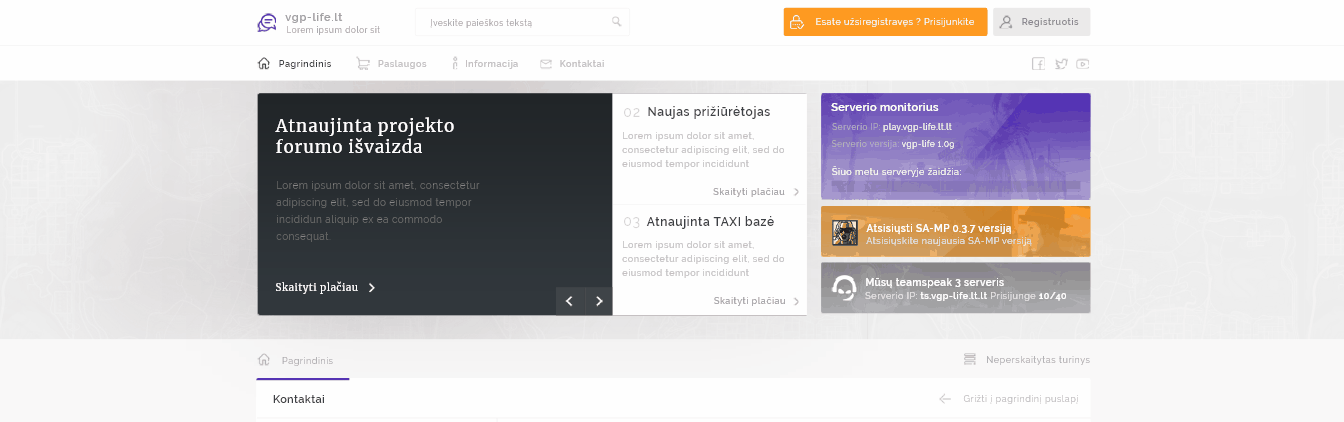
Task: Click the icon beside Neperskaitytas turinys
Action: [969, 359]
